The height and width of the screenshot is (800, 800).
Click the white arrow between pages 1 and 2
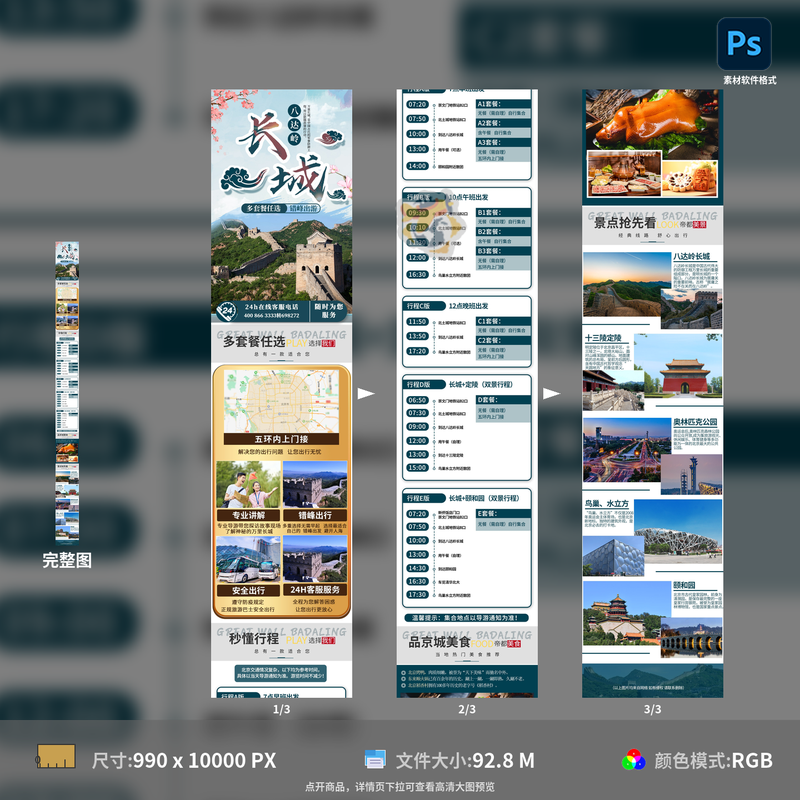[366, 393]
